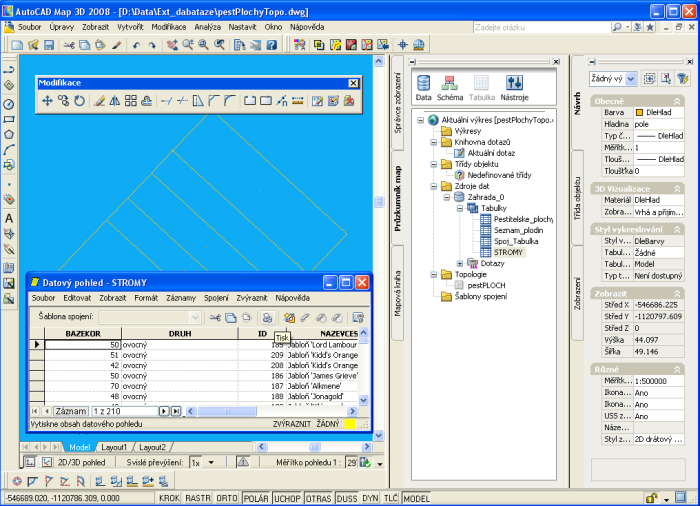Toggle UCHOP object snap in status bar

(x=287, y=498)
